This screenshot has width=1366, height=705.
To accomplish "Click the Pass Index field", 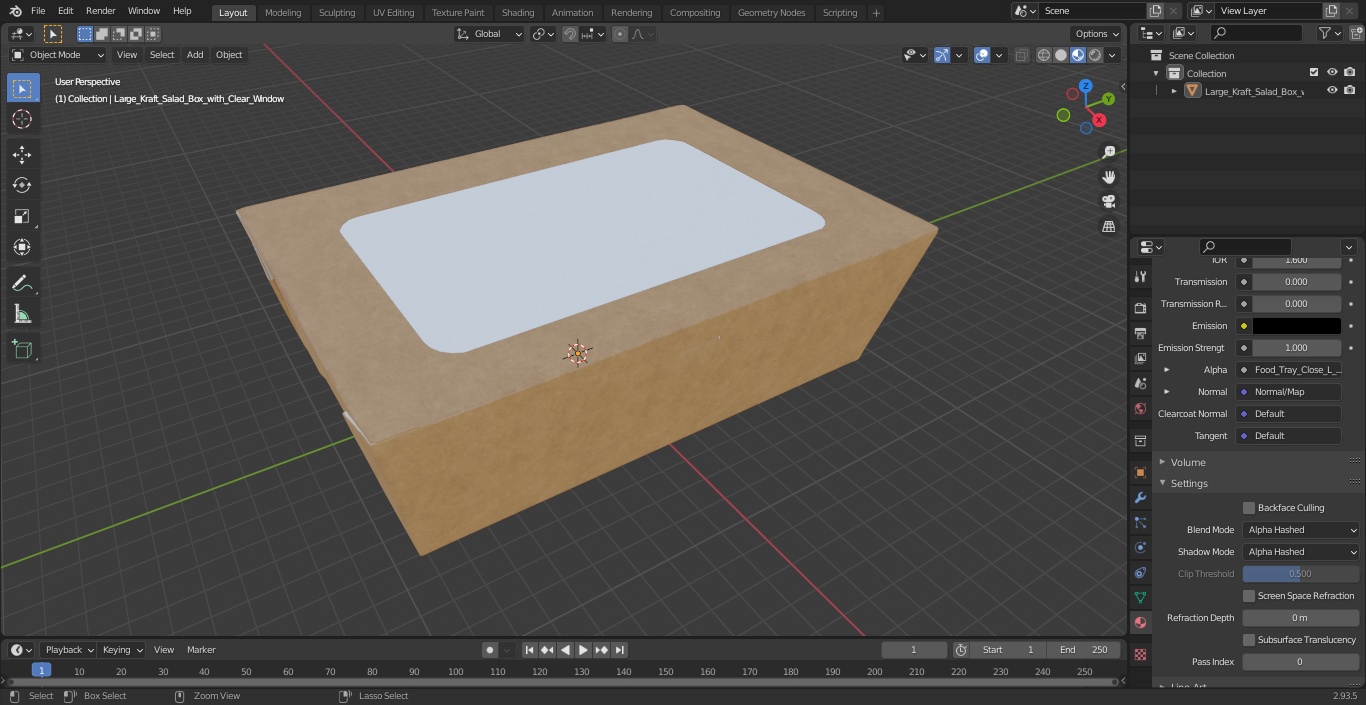I will coord(1300,662).
